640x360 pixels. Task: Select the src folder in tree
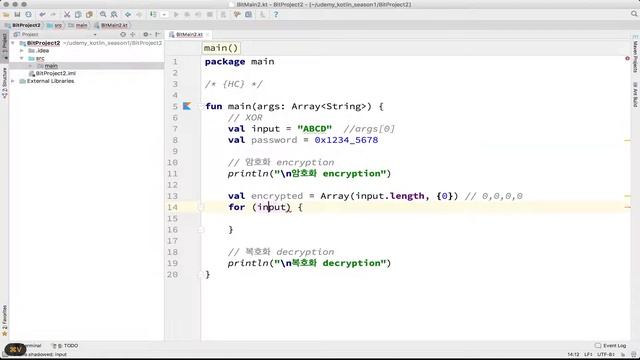36,58
